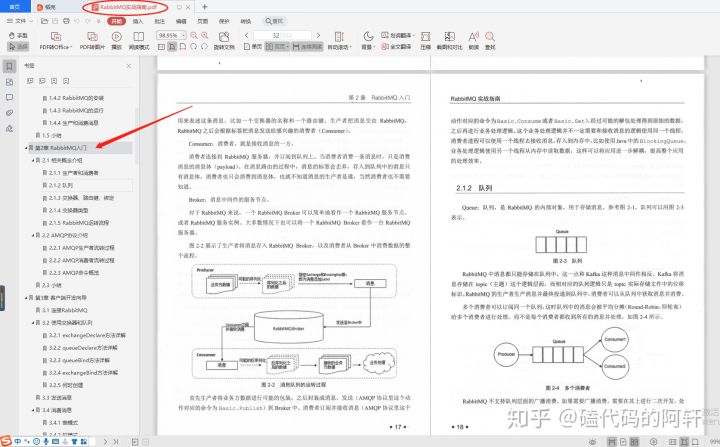Open bookmark 3.2.1 exchangeDeclare
720x447 pixels.
pyautogui.click(x=84, y=335)
